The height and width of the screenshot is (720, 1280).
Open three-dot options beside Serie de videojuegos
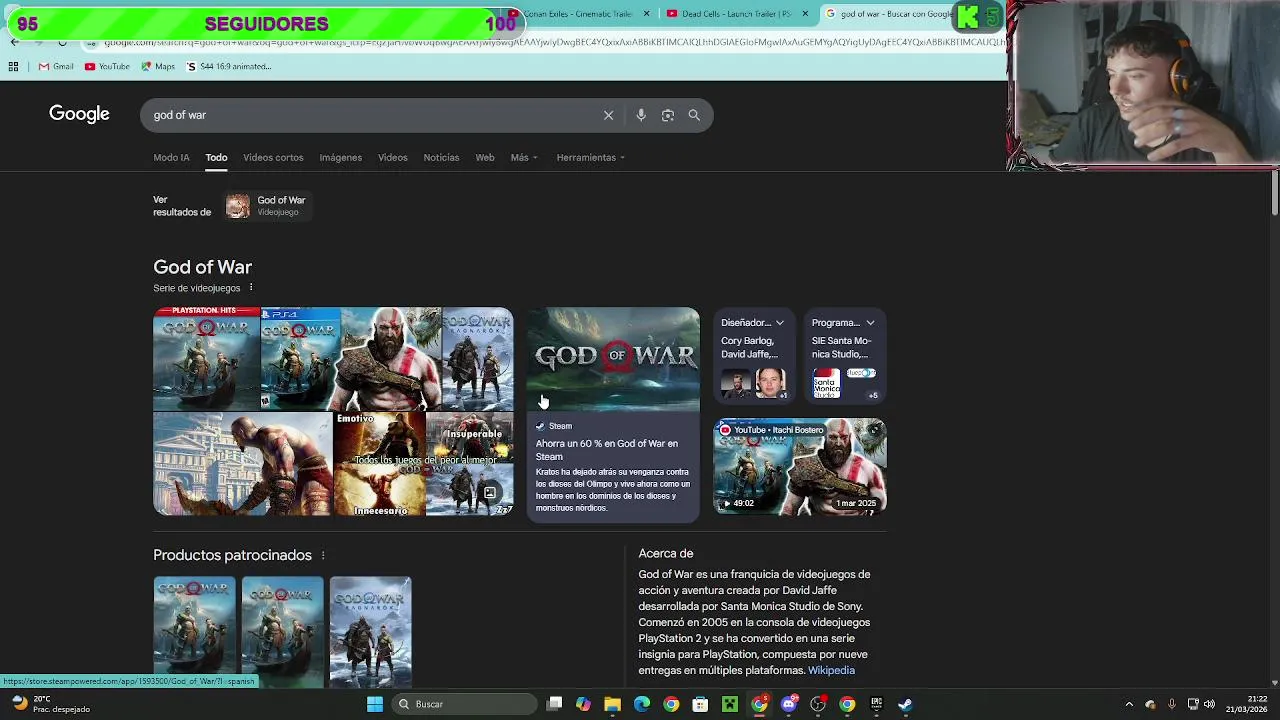tap(251, 288)
